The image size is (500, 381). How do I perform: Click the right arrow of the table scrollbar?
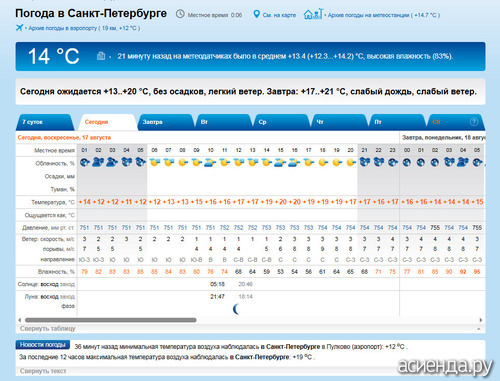[x=481, y=320]
